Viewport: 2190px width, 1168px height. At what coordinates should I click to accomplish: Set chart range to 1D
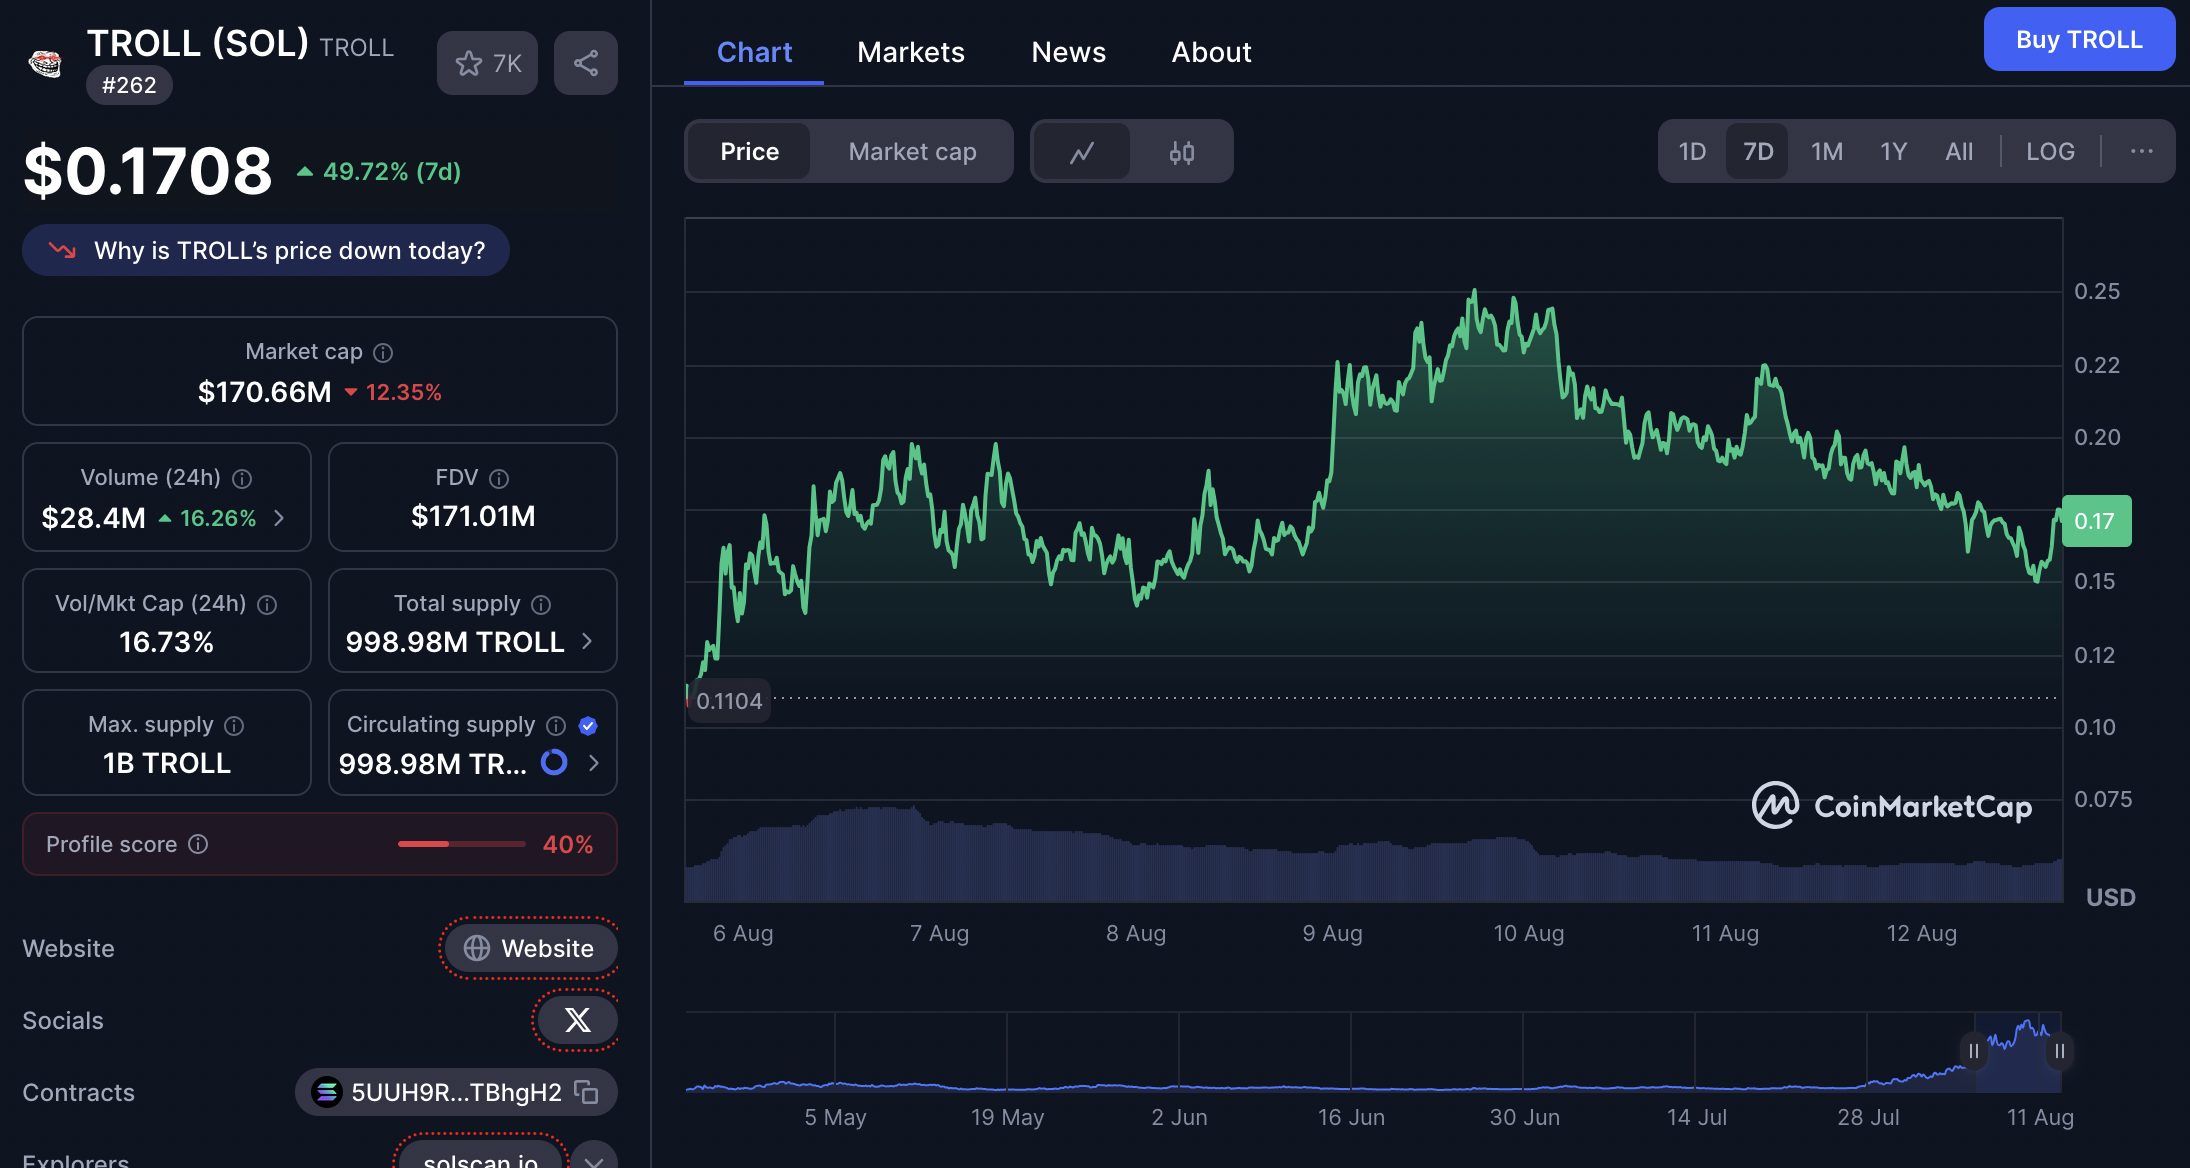tap(1692, 151)
